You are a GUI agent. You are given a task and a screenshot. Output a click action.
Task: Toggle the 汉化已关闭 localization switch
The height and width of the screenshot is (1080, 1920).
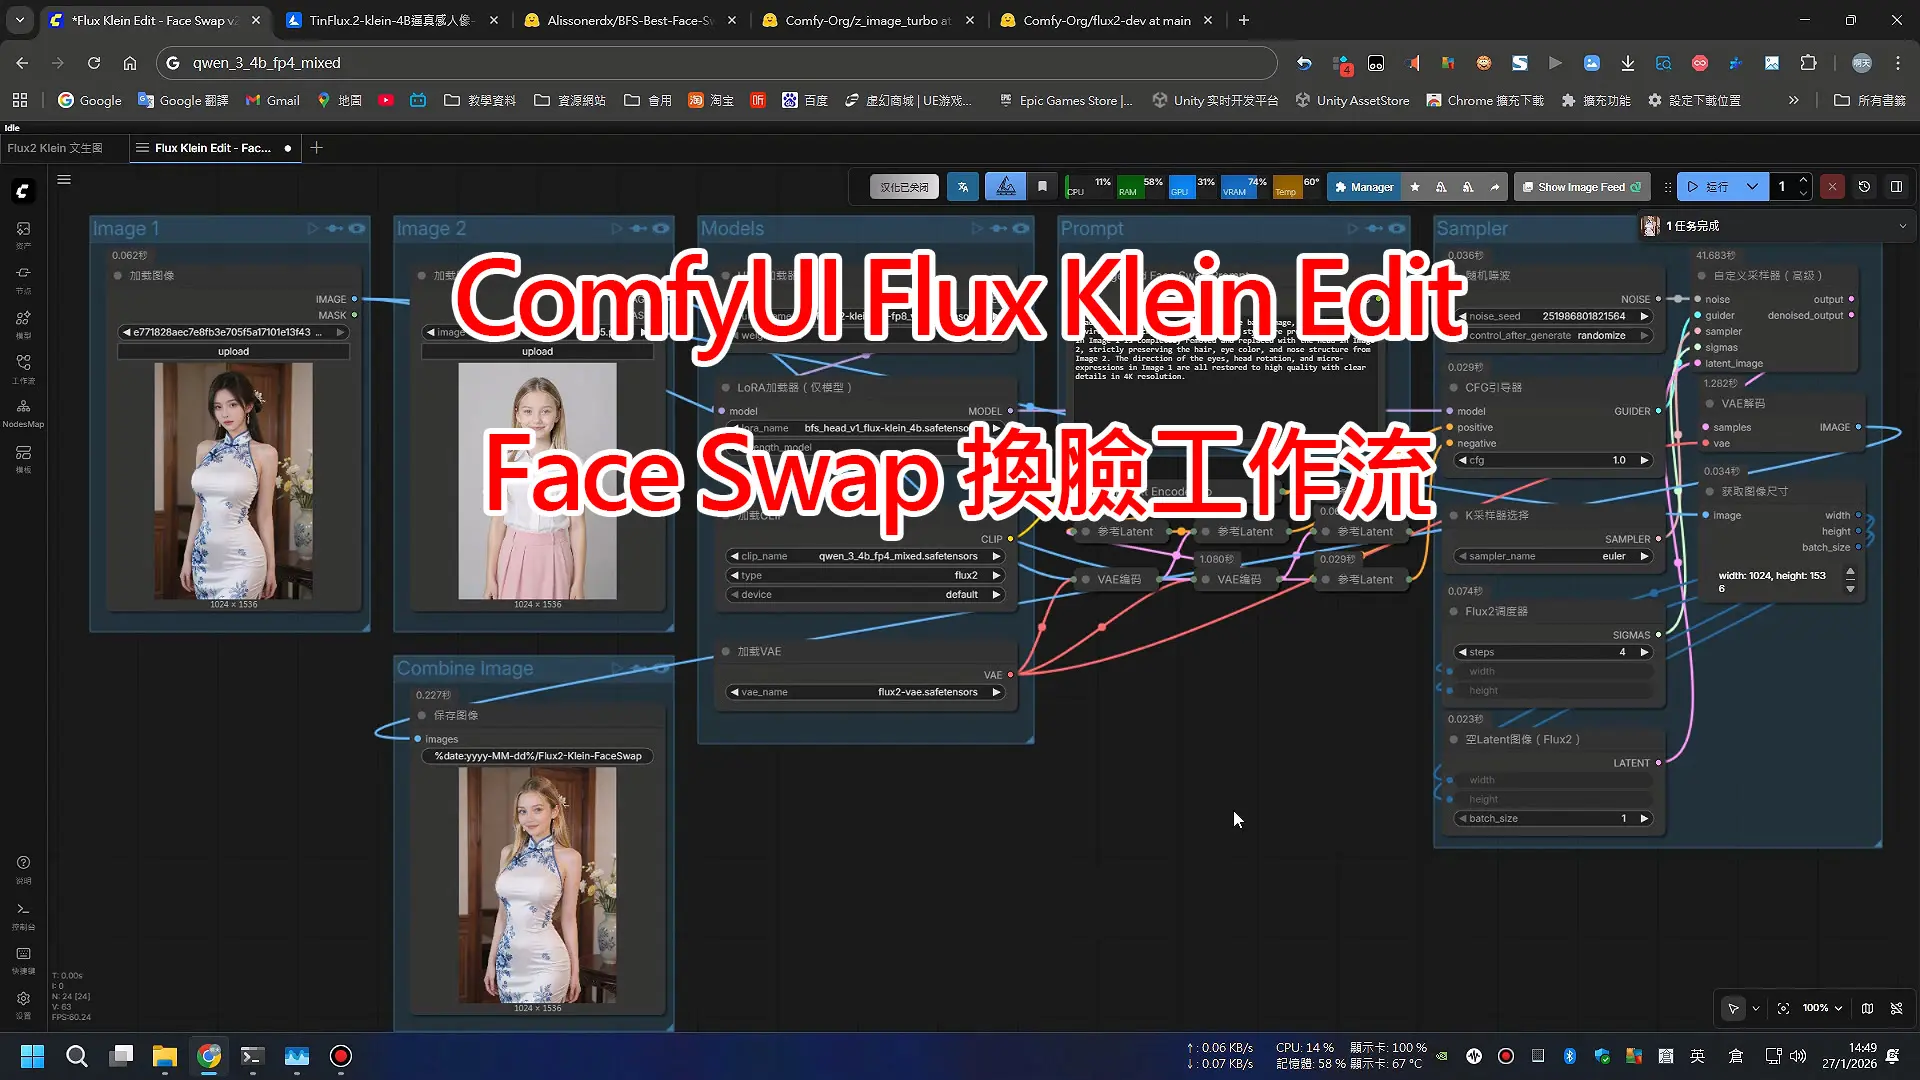tap(904, 187)
